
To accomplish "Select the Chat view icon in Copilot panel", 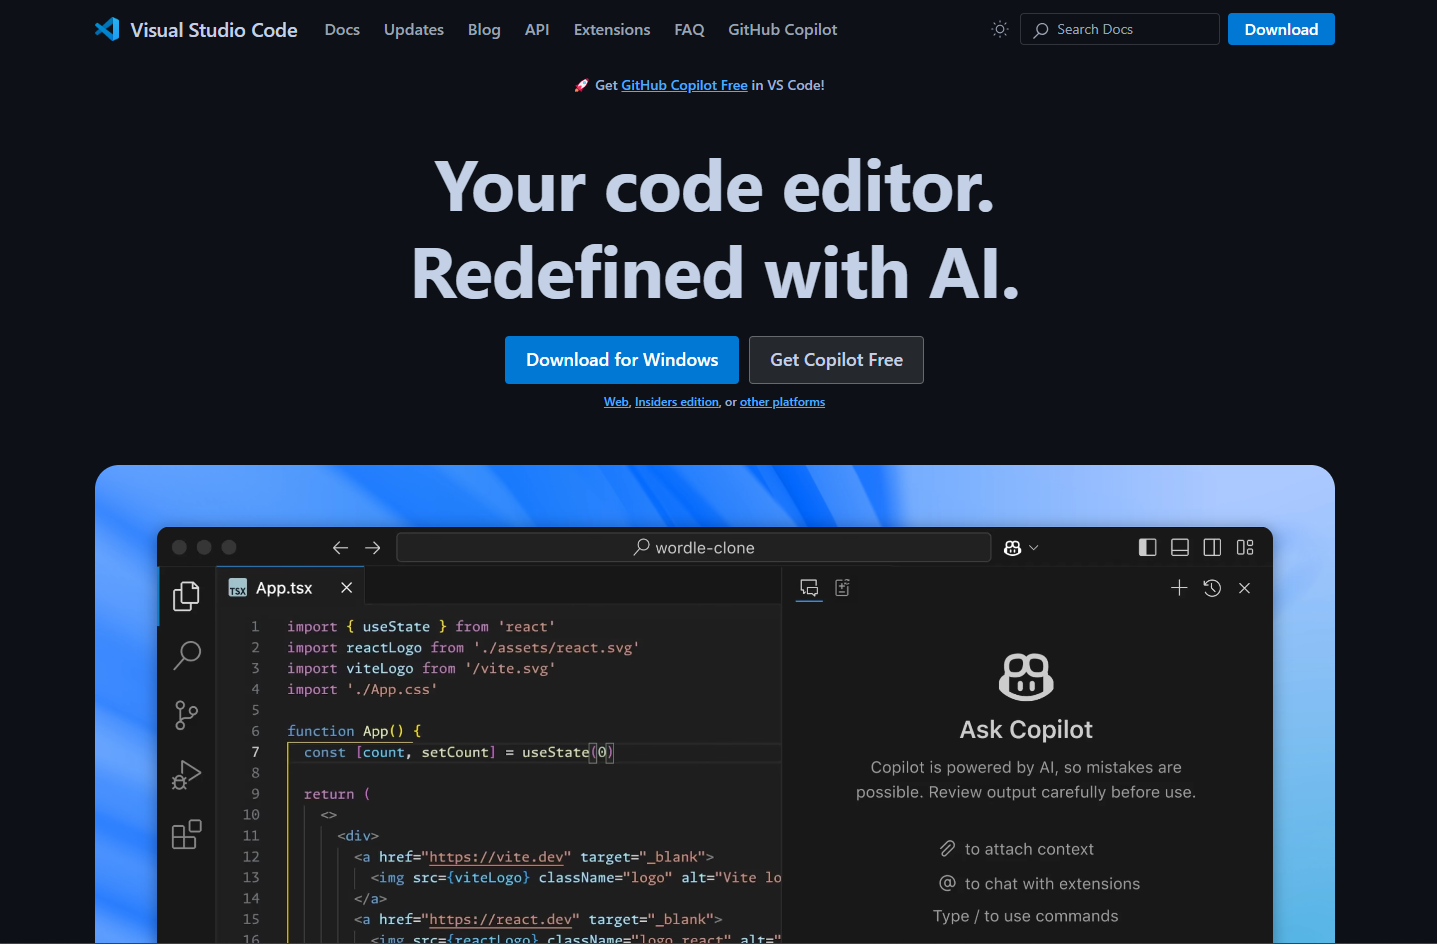I will tap(809, 588).
